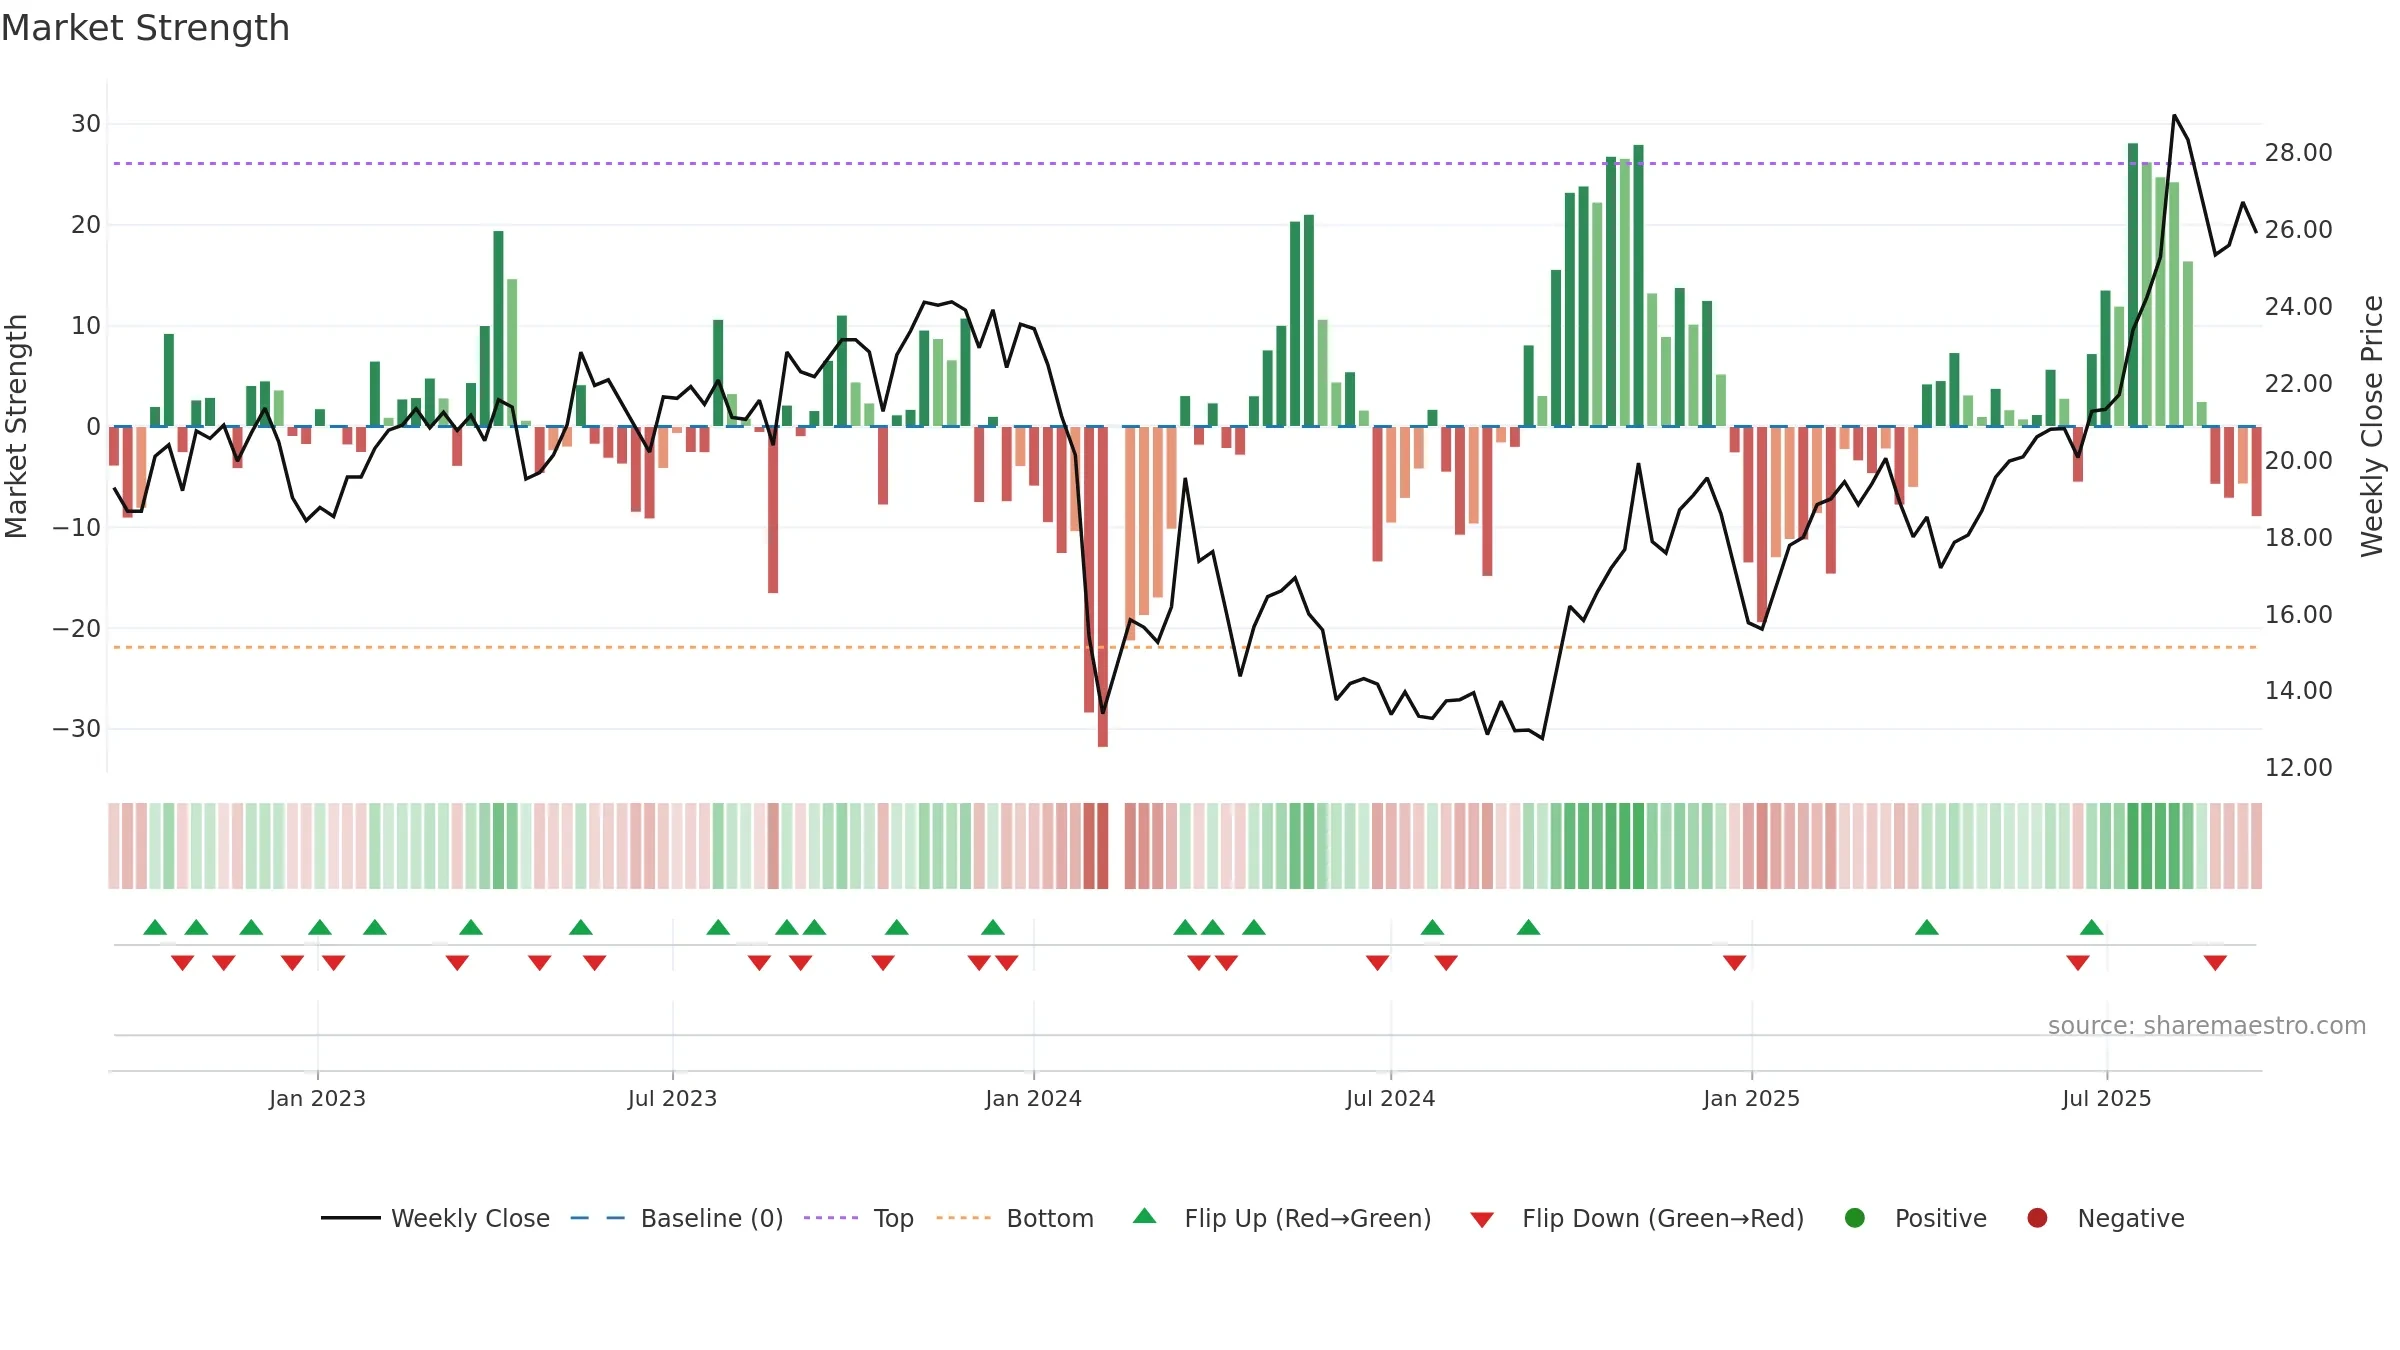Click the red Negative circle in the legend
The height and width of the screenshot is (1350, 2400).
2037,1218
